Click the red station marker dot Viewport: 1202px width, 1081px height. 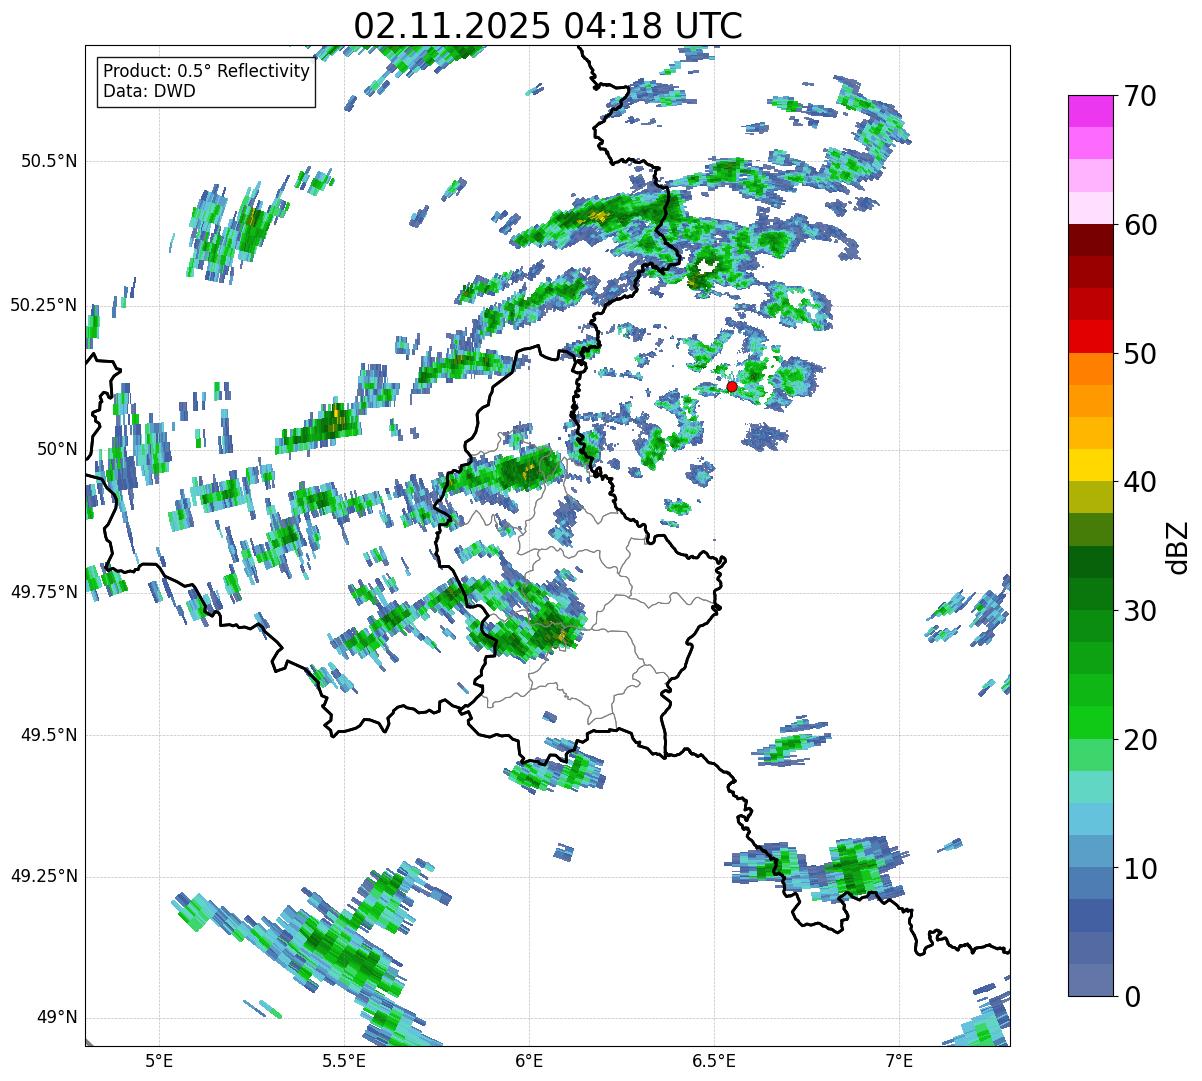coord(732,386)
